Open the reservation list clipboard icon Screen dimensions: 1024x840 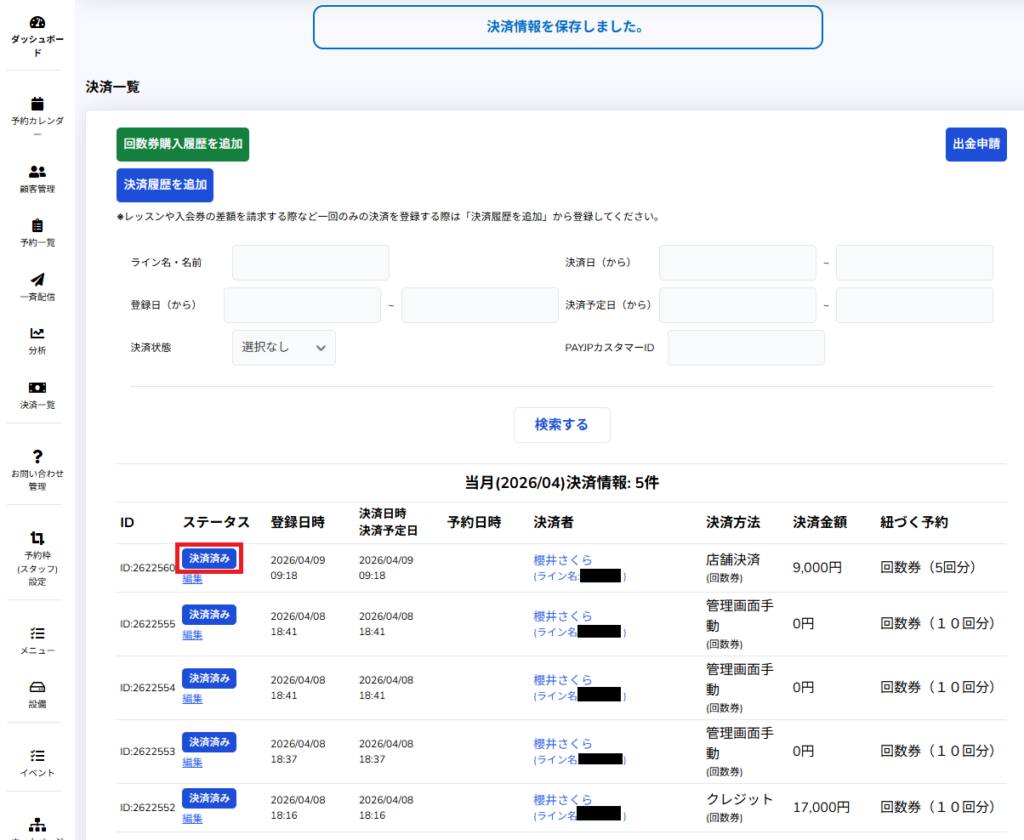(37, 226)
